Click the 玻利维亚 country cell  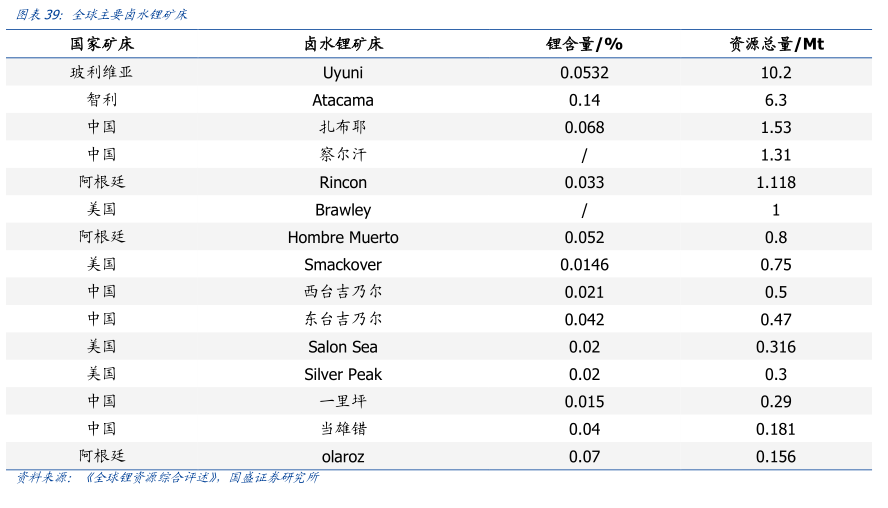click(x=101, y=72)
